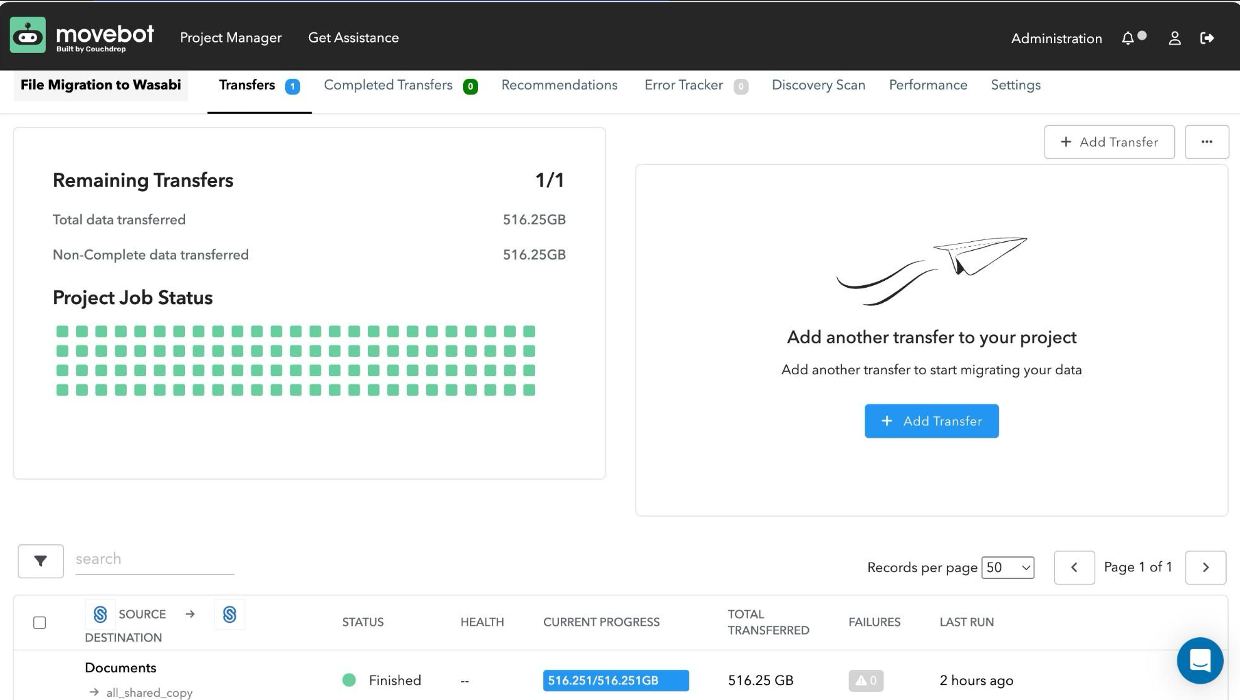Screen dimensions: 1240x700
Task: Click the grey Error Tracker count badge
Action: [x=741, y=86]
